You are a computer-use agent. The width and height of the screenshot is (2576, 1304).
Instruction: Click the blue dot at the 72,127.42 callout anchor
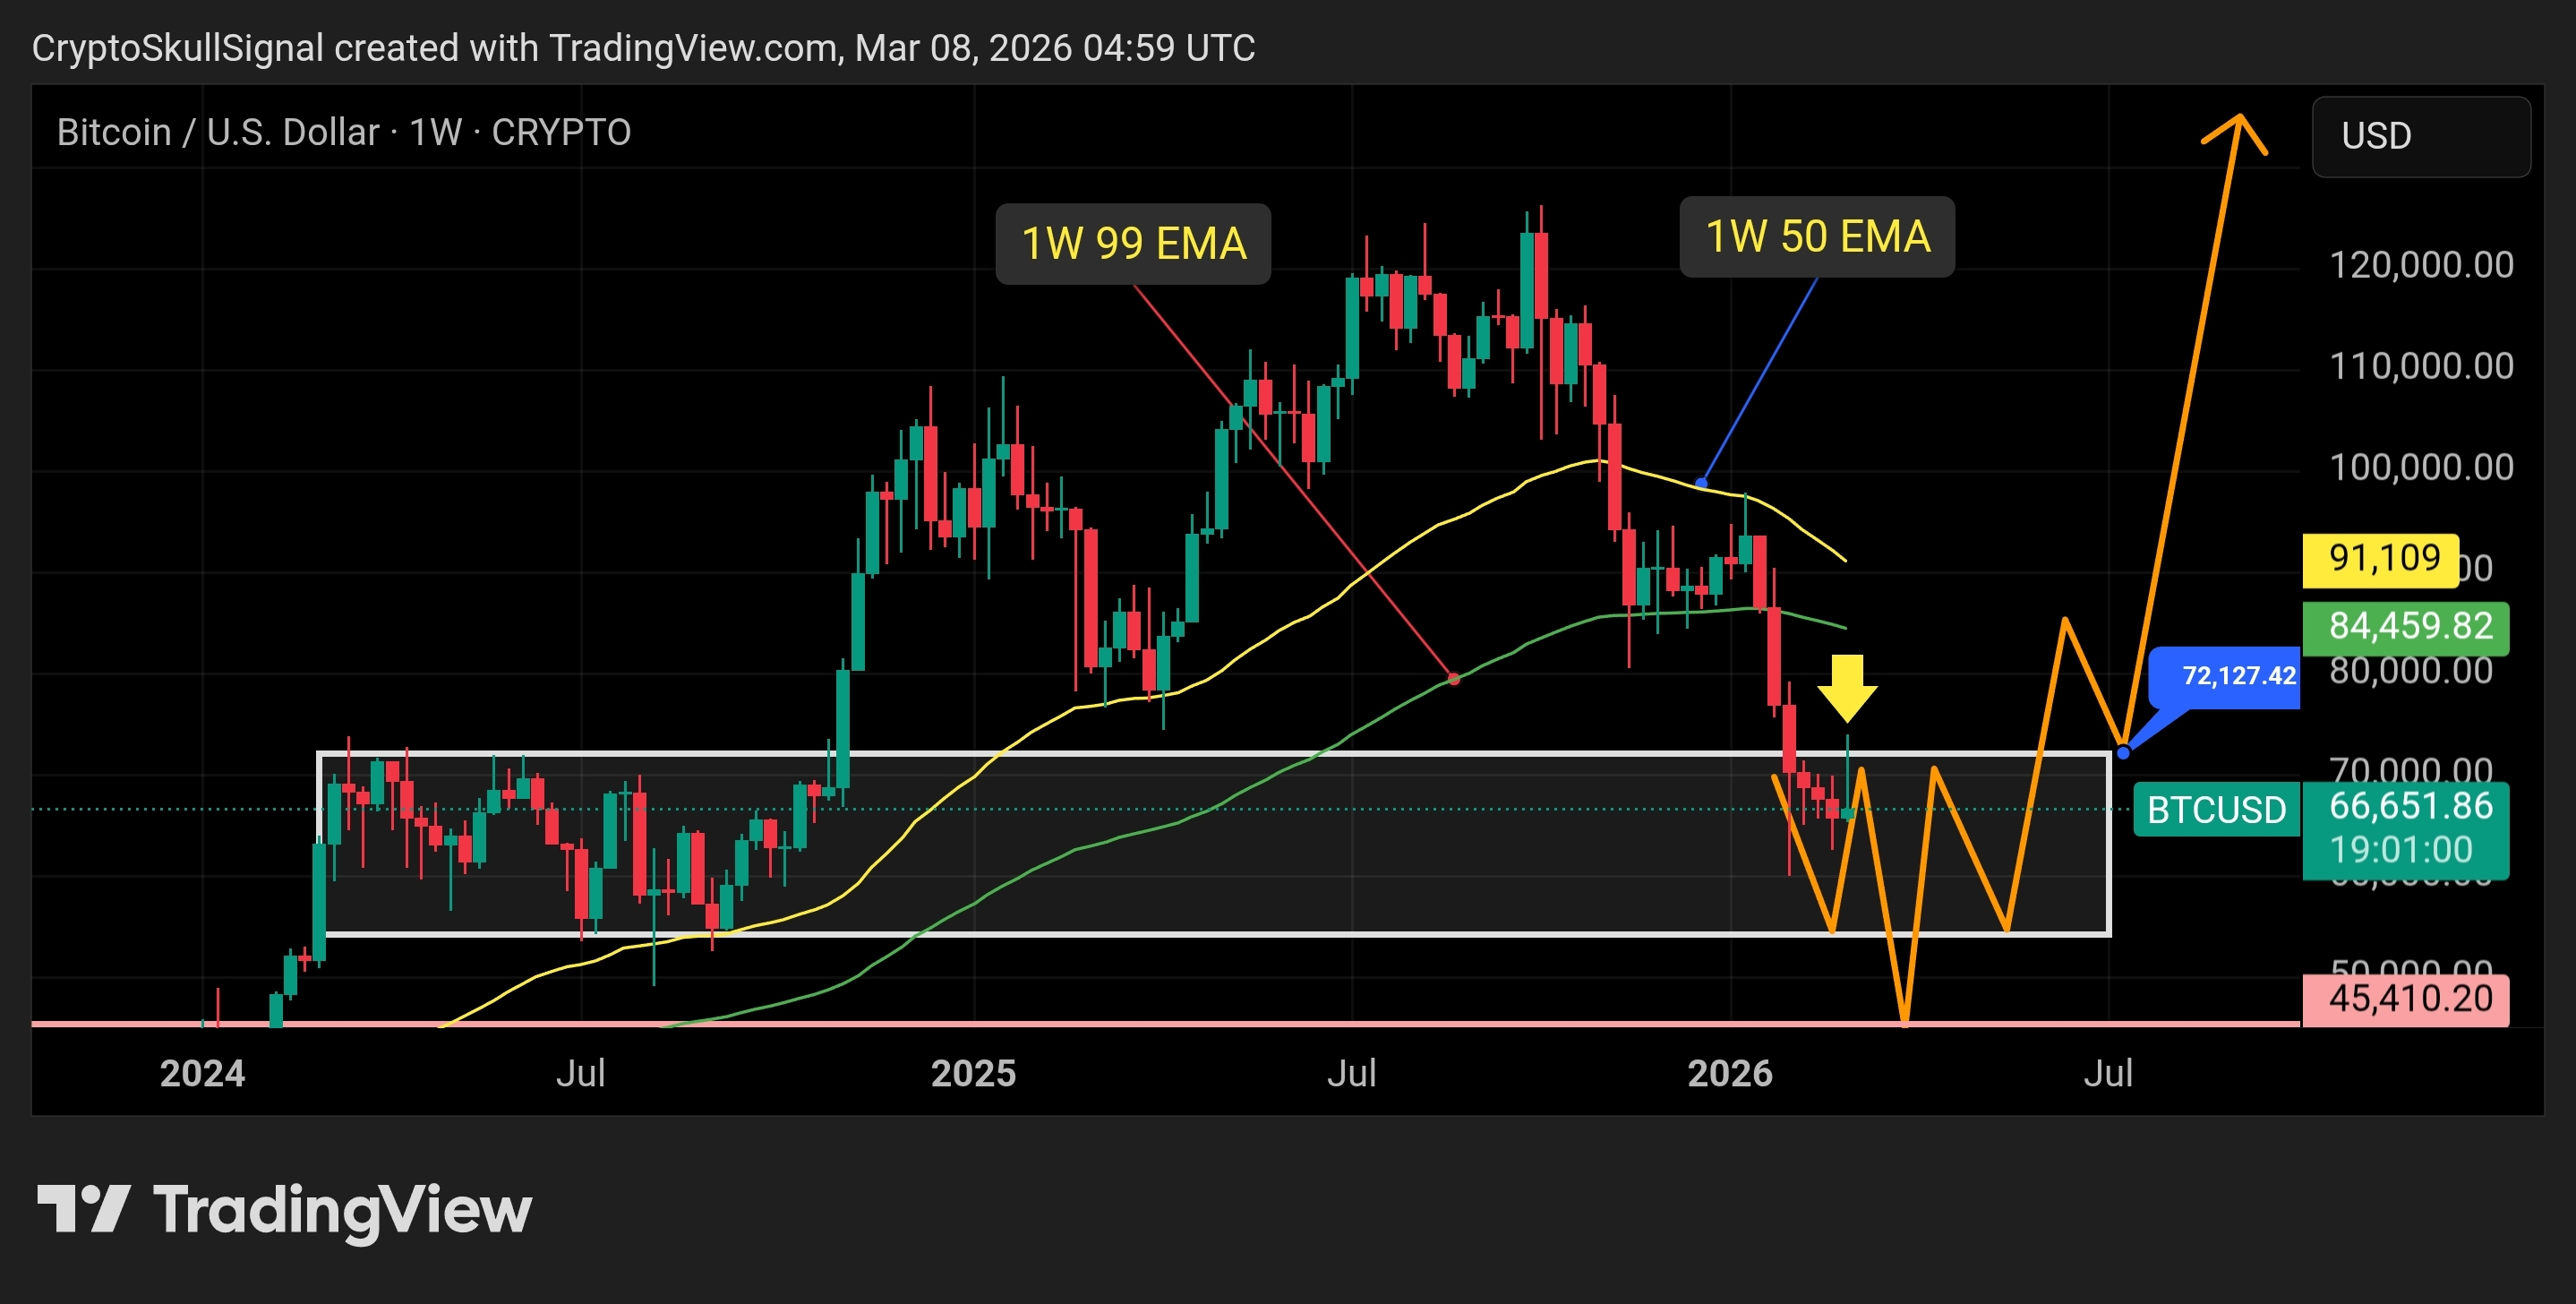[x=2123, y=752]
